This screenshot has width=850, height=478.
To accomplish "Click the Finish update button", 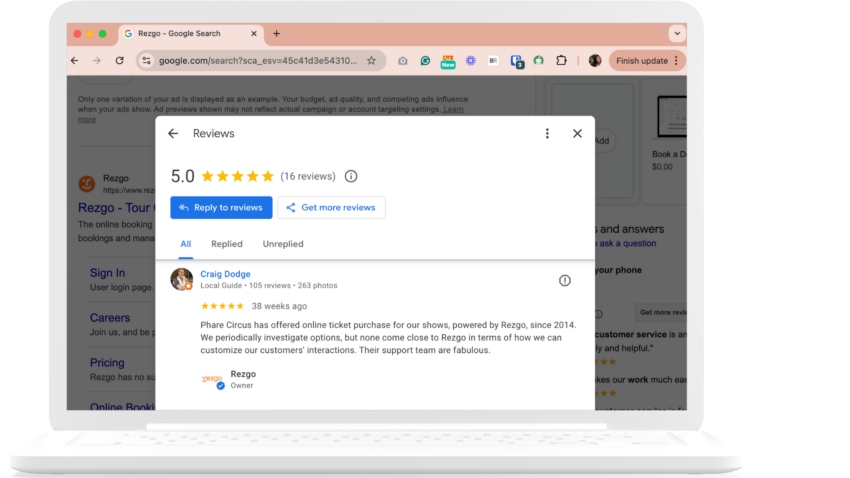I will [x=647, y=61].
